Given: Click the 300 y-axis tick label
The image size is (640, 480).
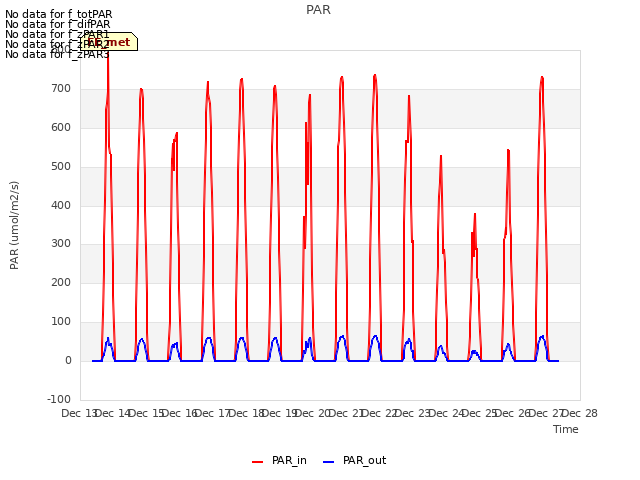Looking at the screenshot, I should (61, 244).
